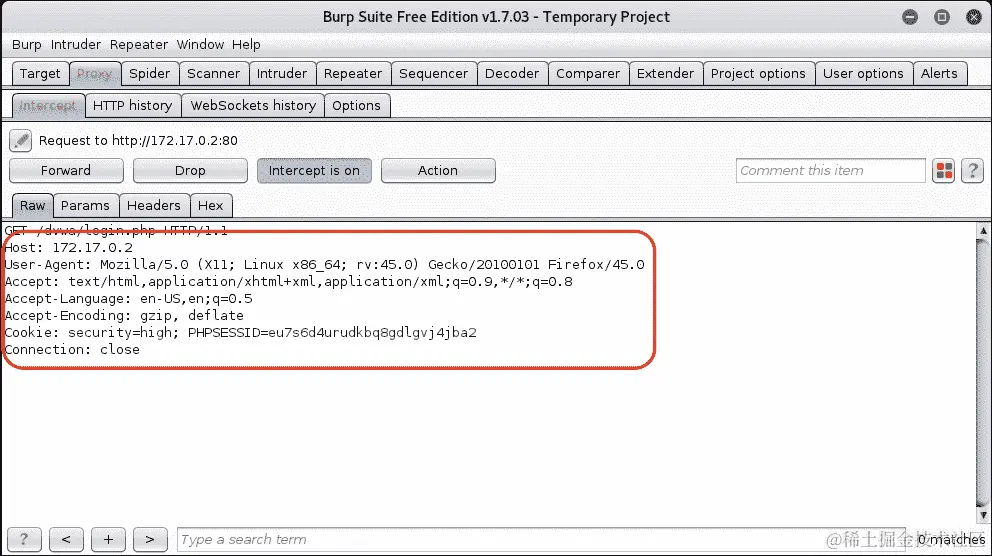Open the Action menu button

click(438, 171)
